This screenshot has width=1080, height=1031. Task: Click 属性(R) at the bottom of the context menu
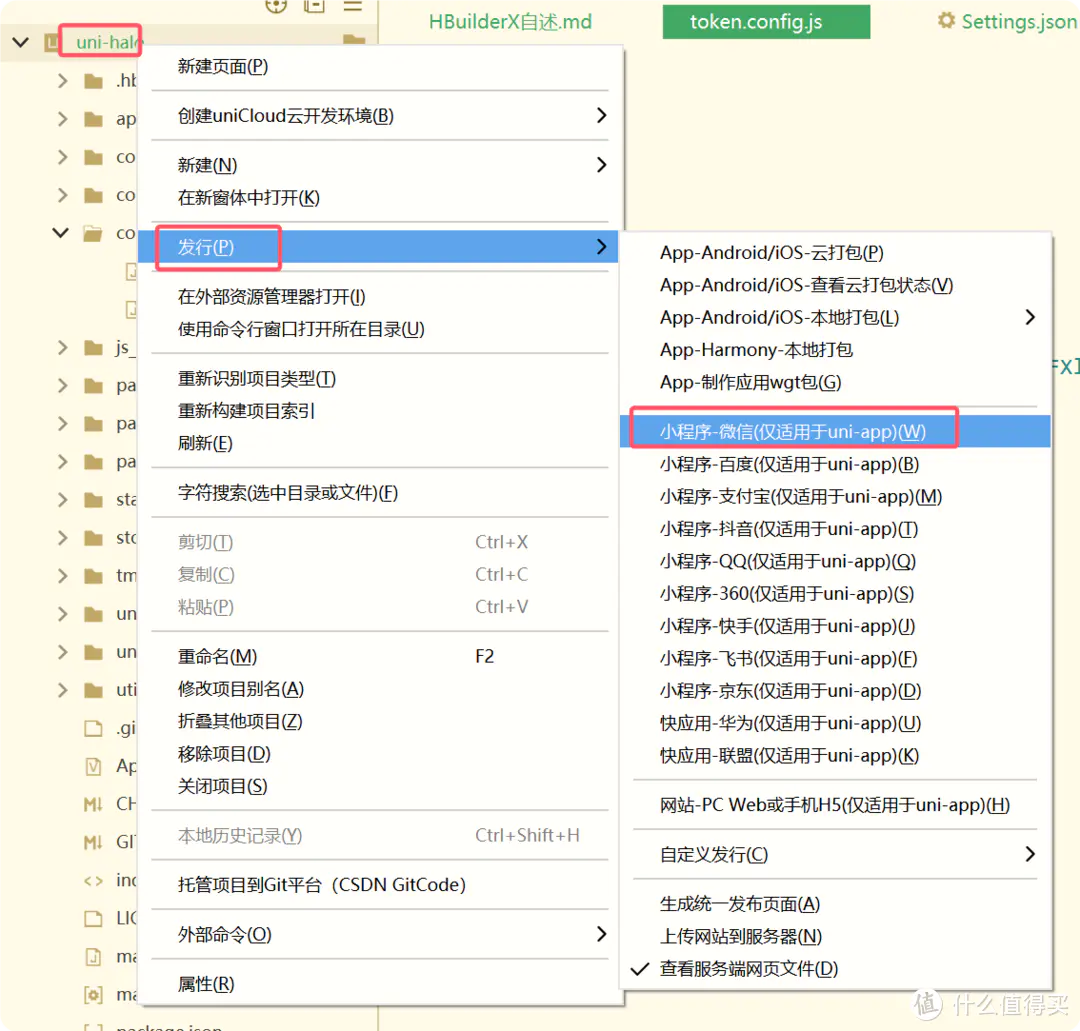[x=206, y=984]
